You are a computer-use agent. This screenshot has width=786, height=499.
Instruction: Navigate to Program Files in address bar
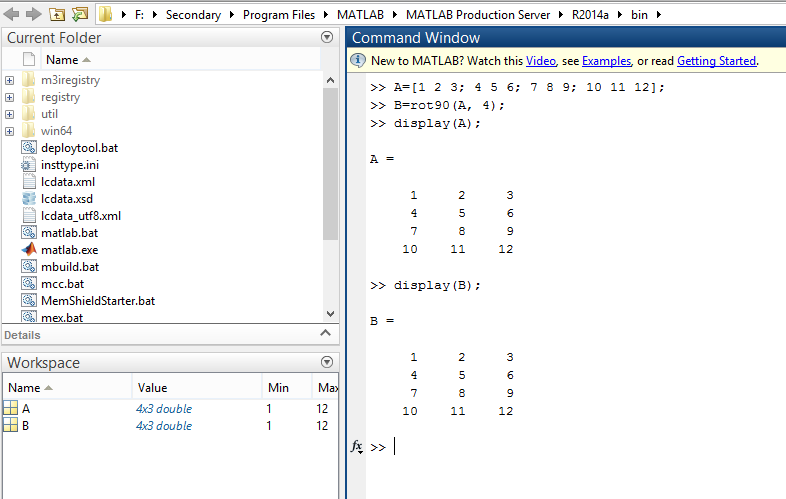pyautogui.click(x=279, y=15)
